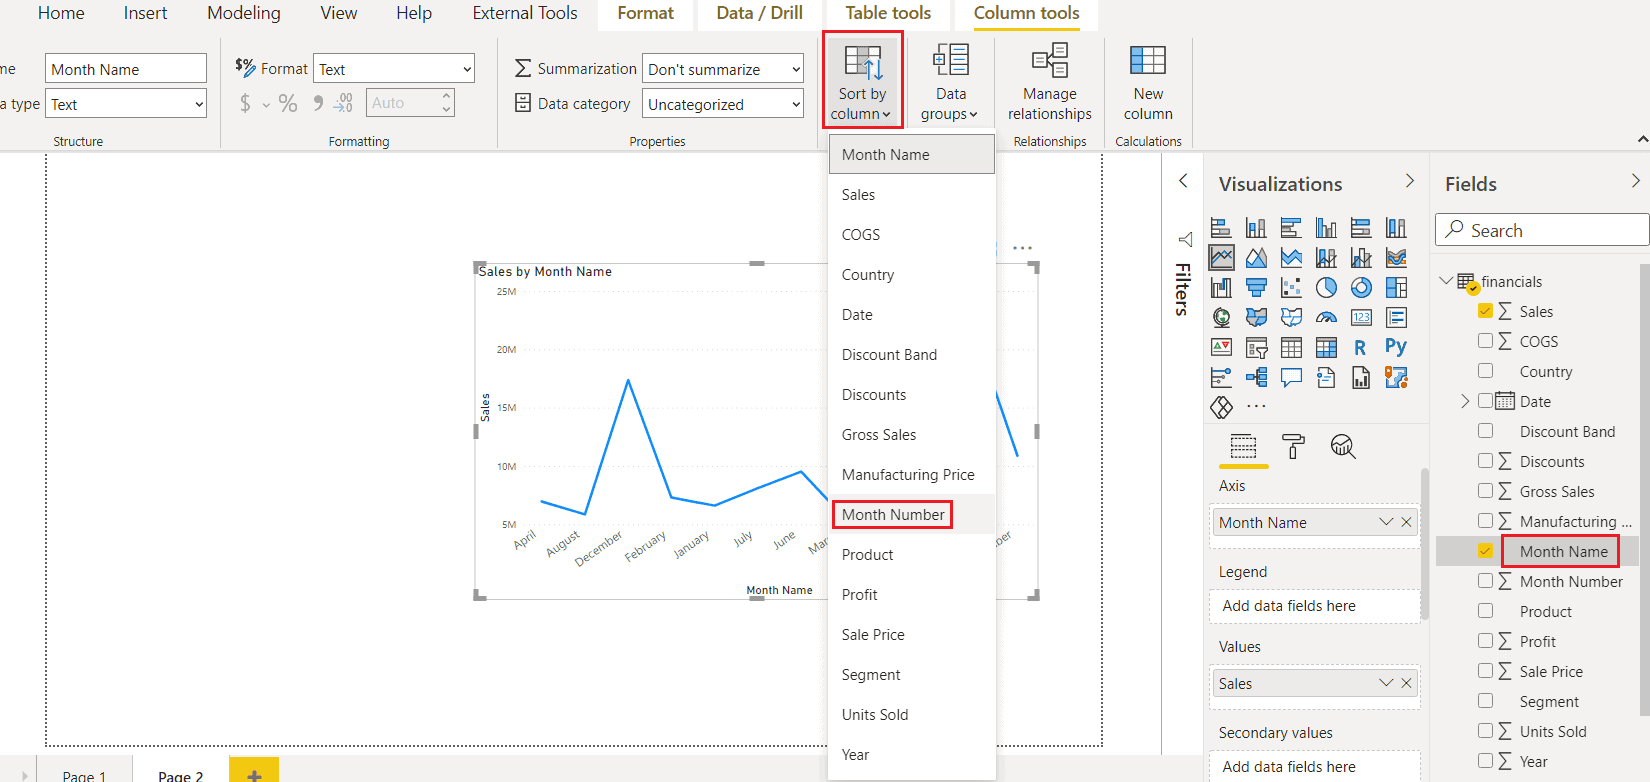Select the stacked bar chart visual

(1221, 228)
